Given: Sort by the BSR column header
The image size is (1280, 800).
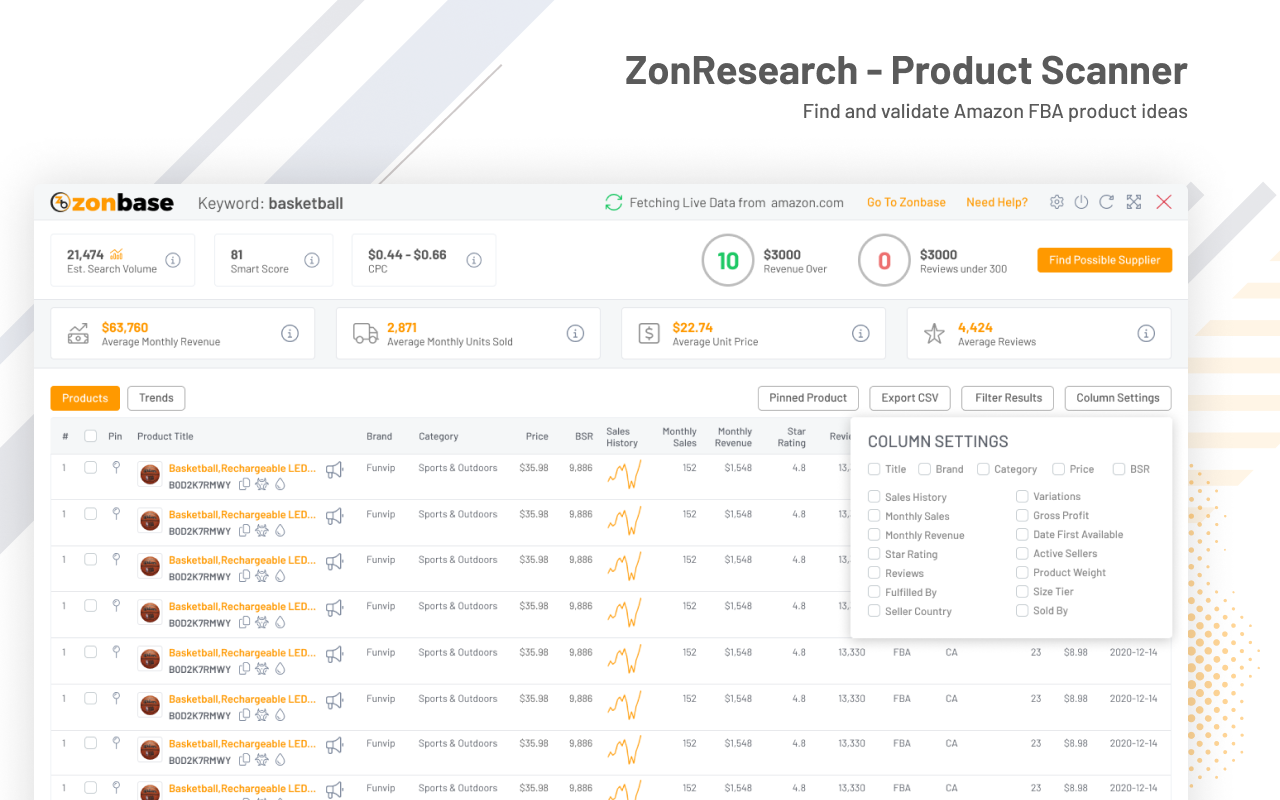Looking at the screenshot, I should pyautogui.click(x=584, y=436).
